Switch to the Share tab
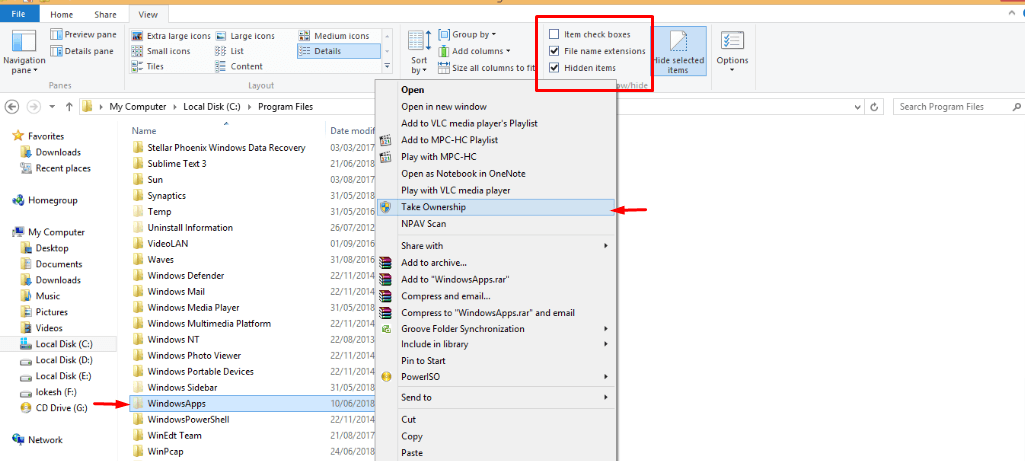 pyautogui.click(x=105, y=14)
